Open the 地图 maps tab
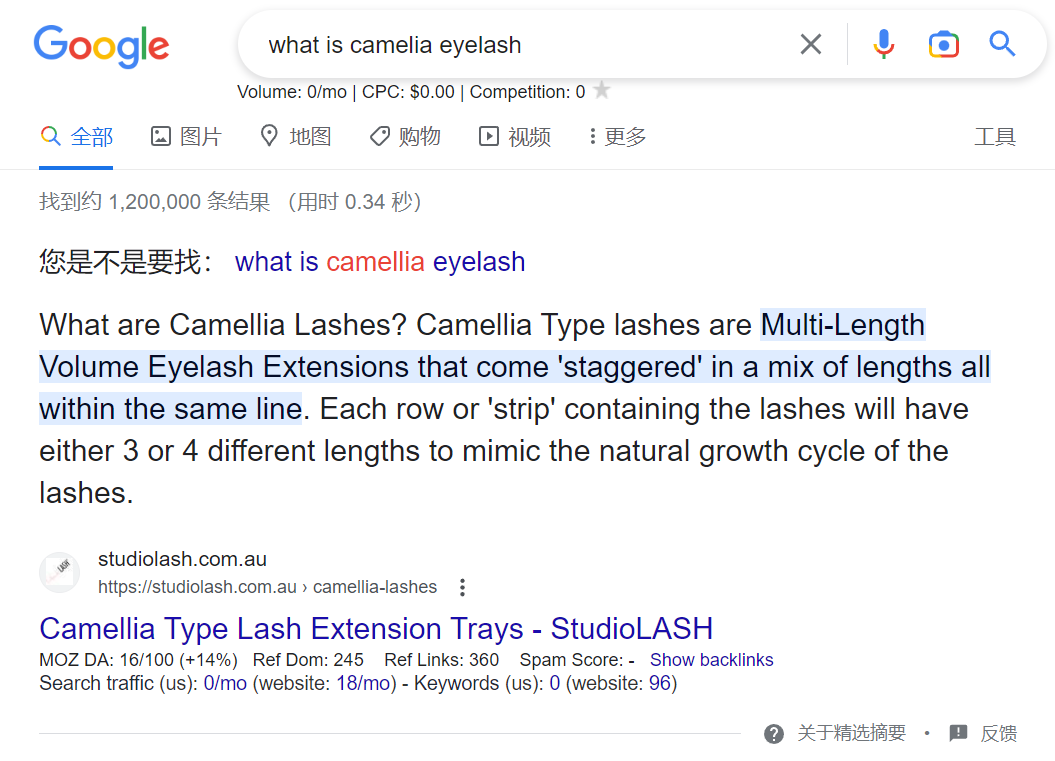Screen dimensions: 1055x761 click(295, 137)
